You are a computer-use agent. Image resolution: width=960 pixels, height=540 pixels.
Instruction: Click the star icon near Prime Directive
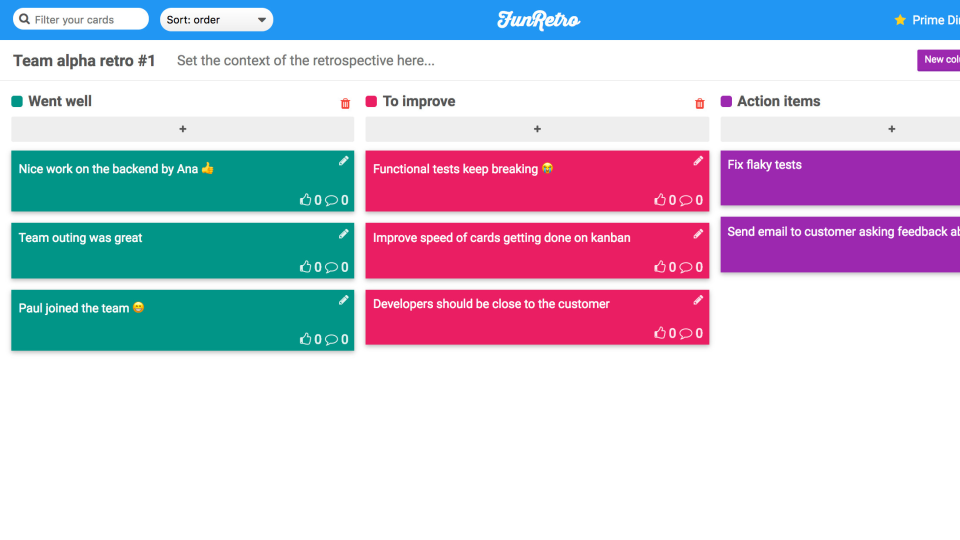pyautogui.click(x=900, y=20)
